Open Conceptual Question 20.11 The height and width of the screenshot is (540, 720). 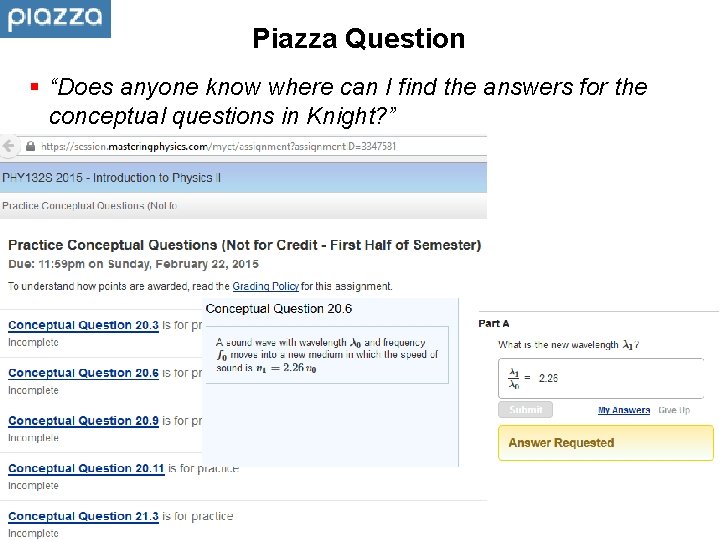pos(86,468)
